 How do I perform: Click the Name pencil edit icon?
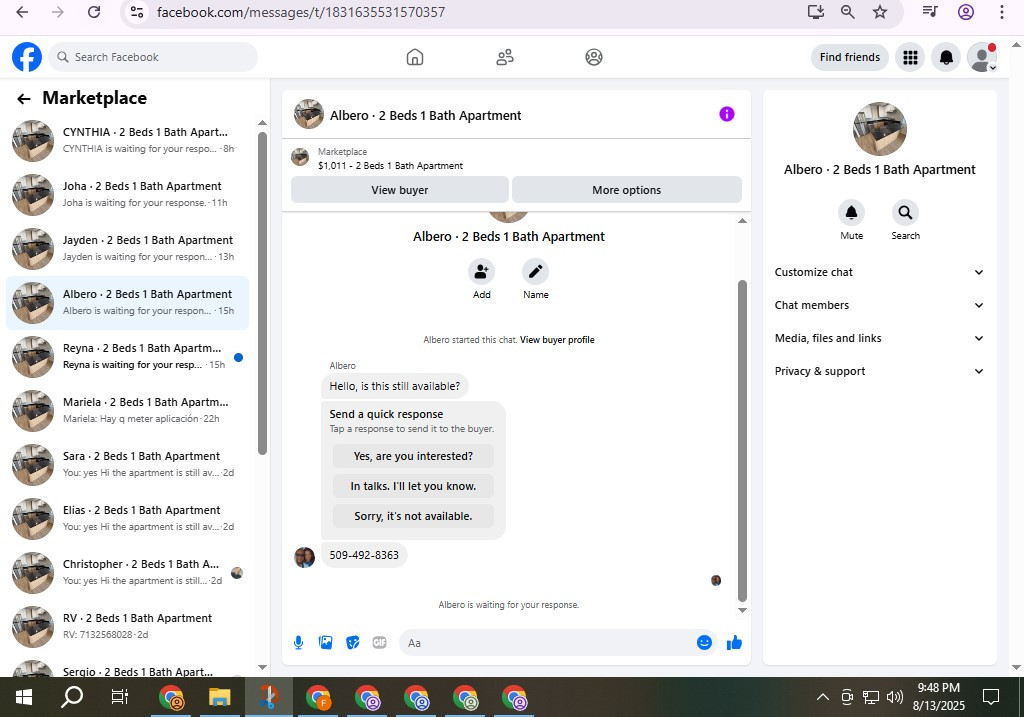point(536,272)
